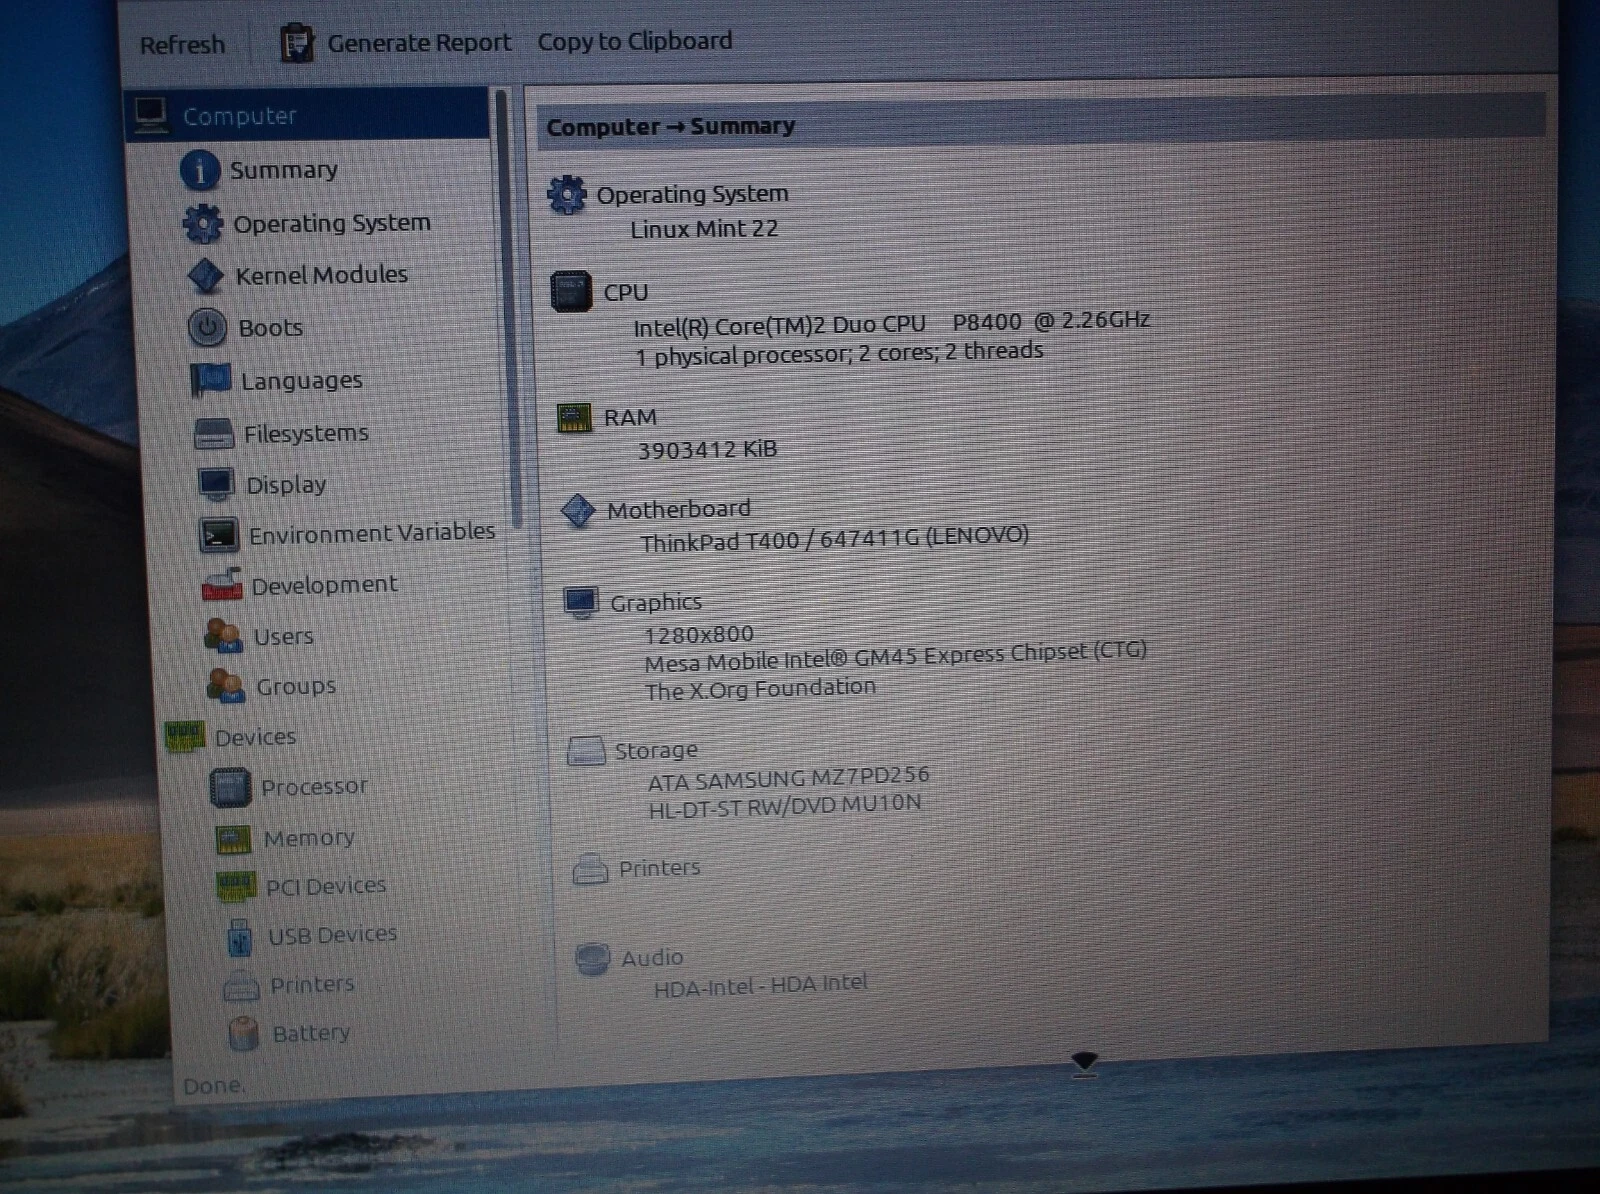The width and height of the screenshot is (1600, 1194).
Task: Click the Operating System gear icon in sidebar
Action: (x=203, y=223)
